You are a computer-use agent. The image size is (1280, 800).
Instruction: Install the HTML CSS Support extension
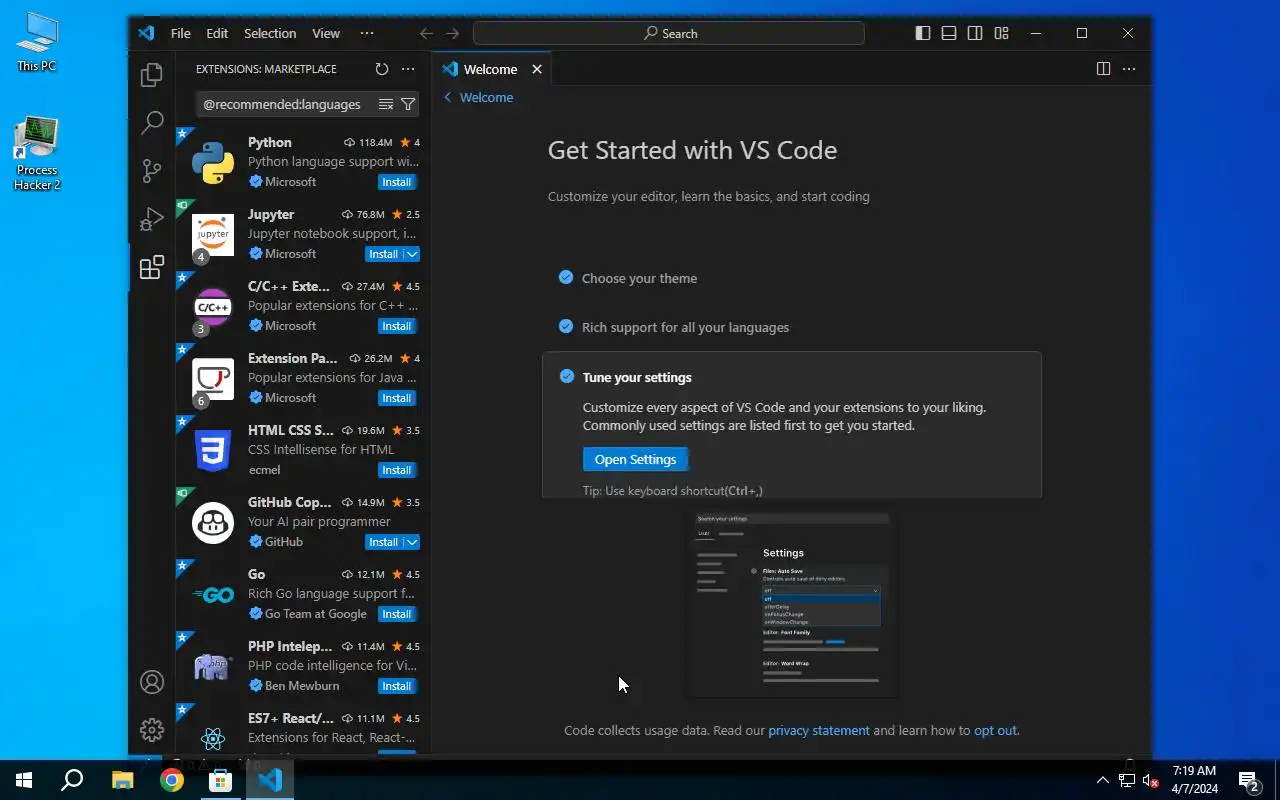tap(397, 470)
